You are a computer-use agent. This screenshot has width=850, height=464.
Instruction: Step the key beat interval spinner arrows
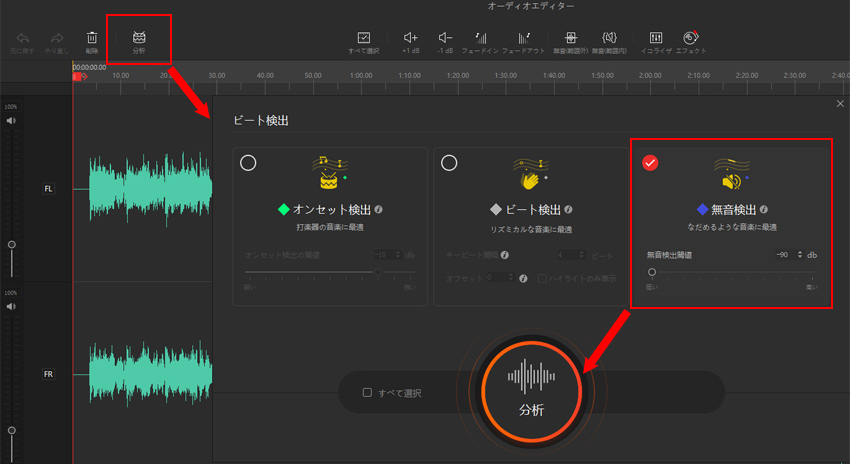(582, 255)
